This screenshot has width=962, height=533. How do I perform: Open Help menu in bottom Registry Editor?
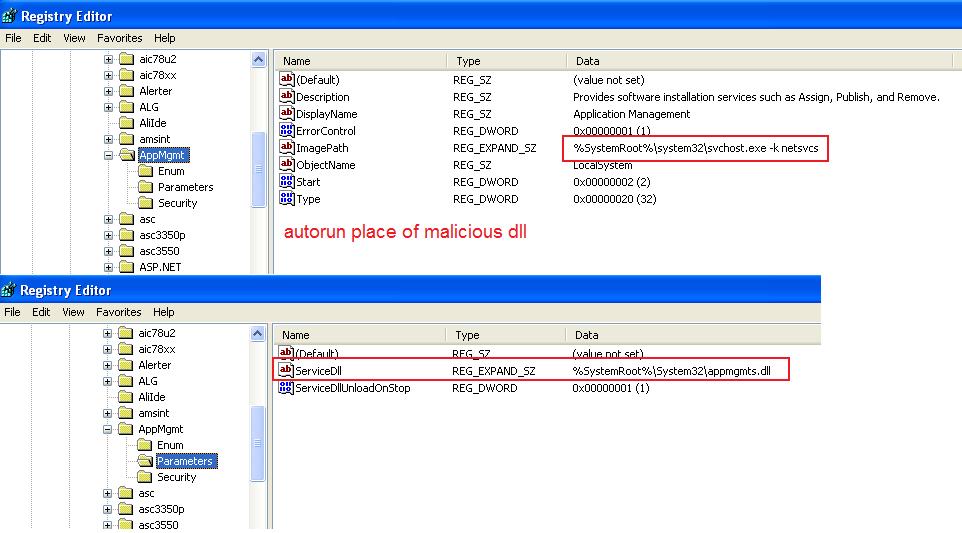pyautogui.click(x=163, y=312)
